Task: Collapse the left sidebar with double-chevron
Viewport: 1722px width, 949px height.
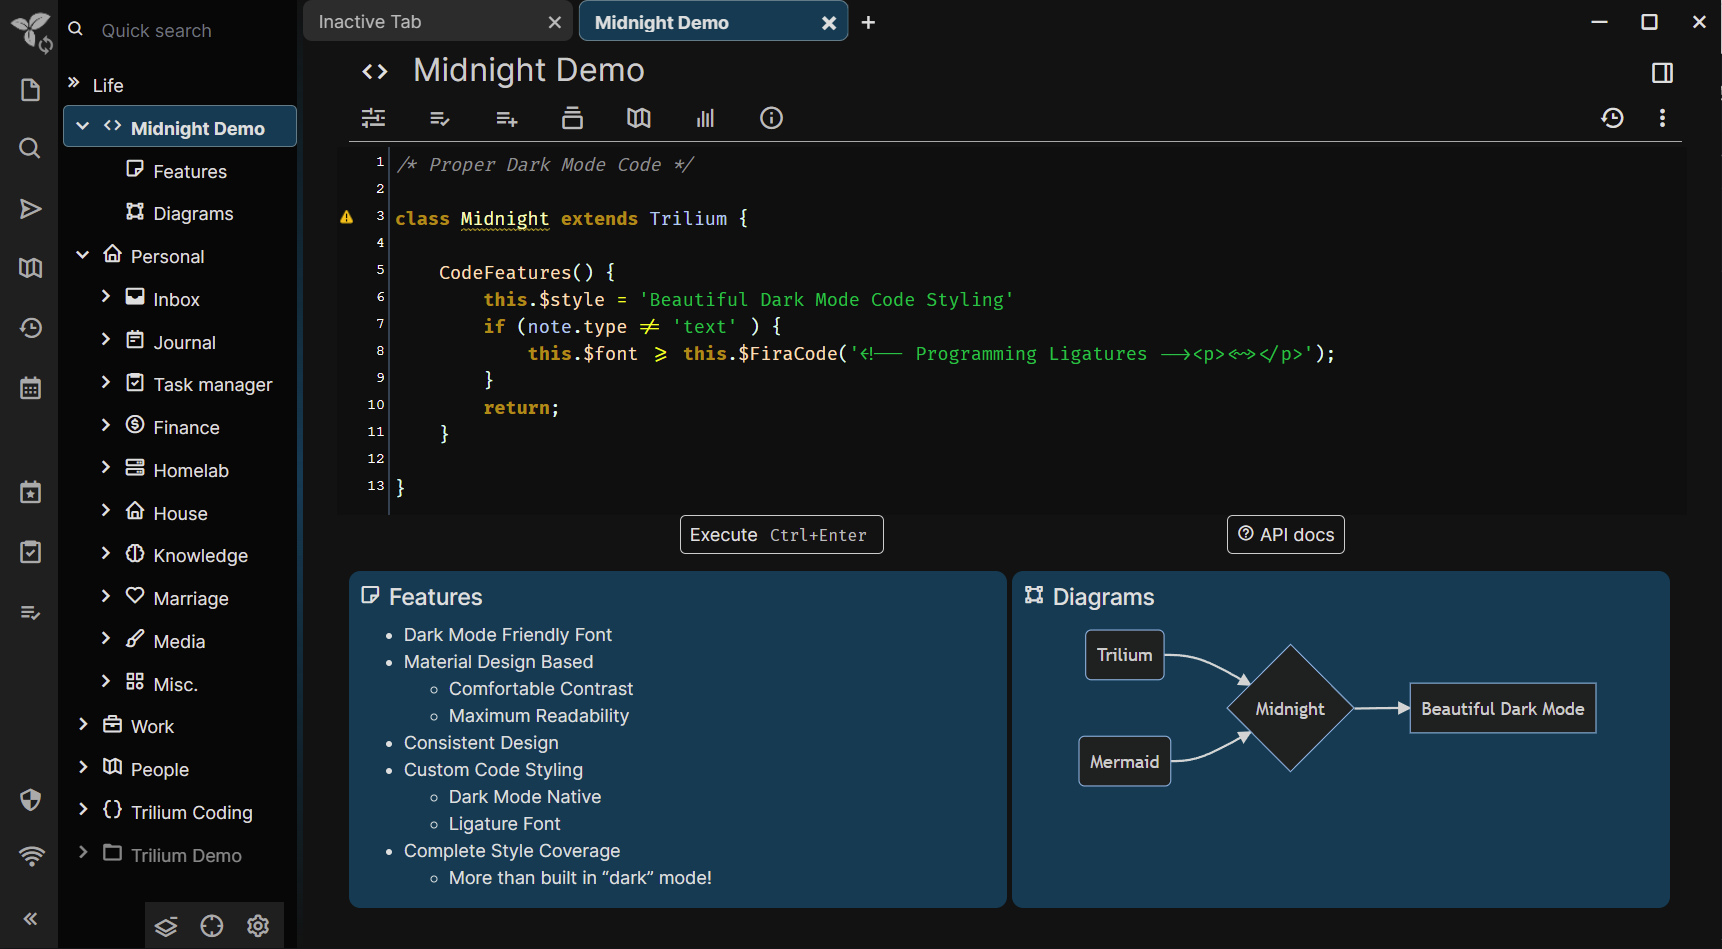Action: 30,919
